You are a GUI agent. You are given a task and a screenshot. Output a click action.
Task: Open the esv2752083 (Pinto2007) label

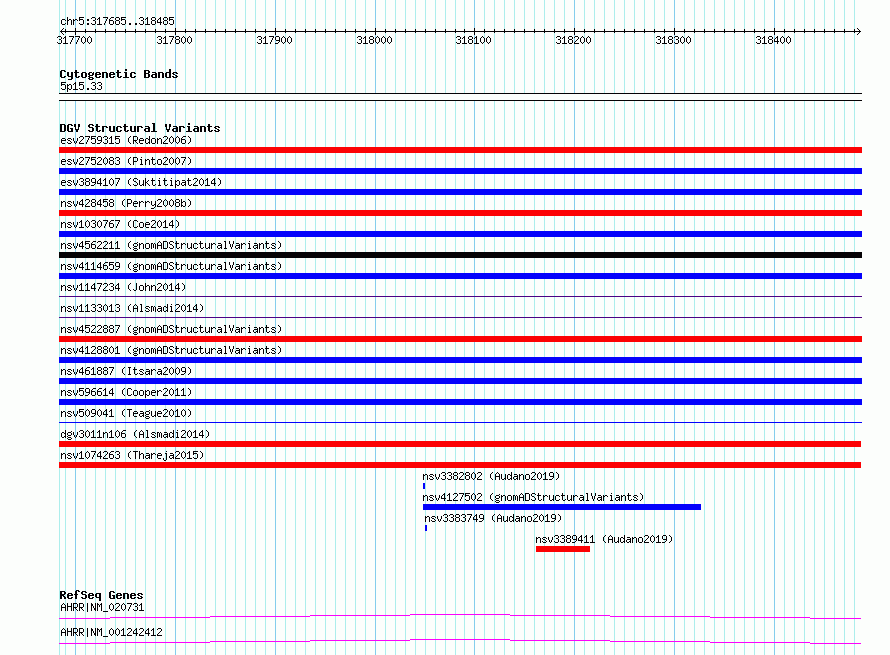(x=126, y=161)
